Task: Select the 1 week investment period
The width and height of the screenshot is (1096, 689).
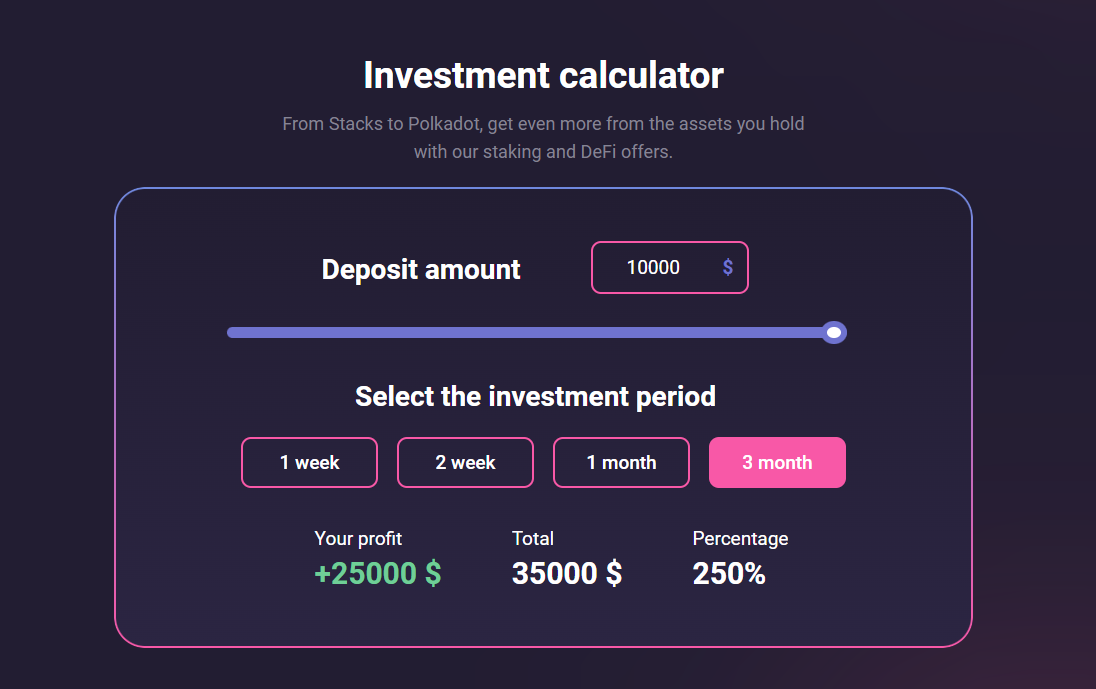Action: tap(309, 463)
